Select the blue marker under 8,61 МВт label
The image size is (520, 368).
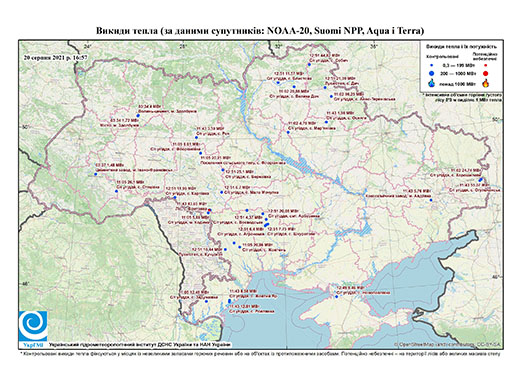coord(201,153)
